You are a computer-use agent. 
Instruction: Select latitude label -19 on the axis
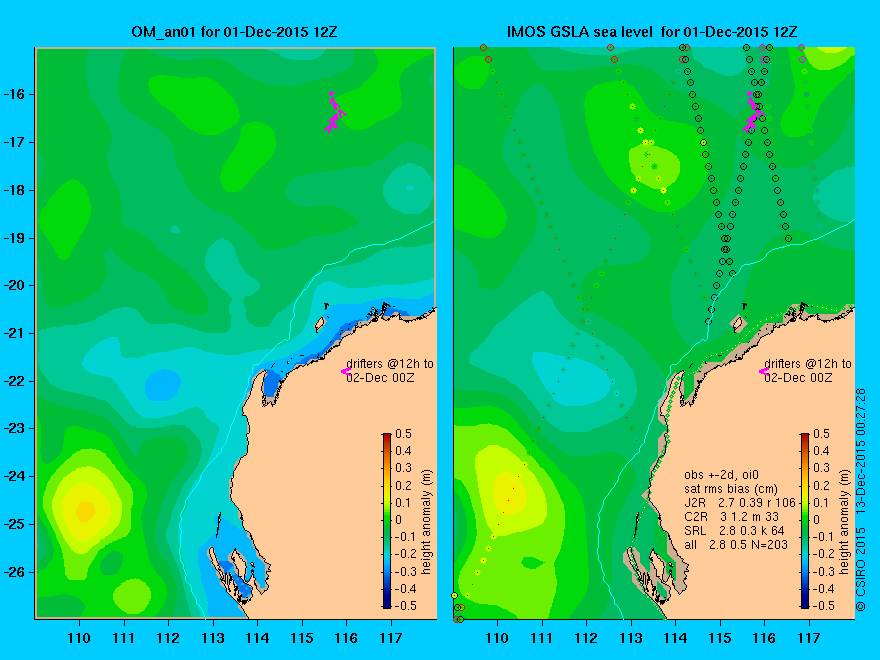point(15,238)
